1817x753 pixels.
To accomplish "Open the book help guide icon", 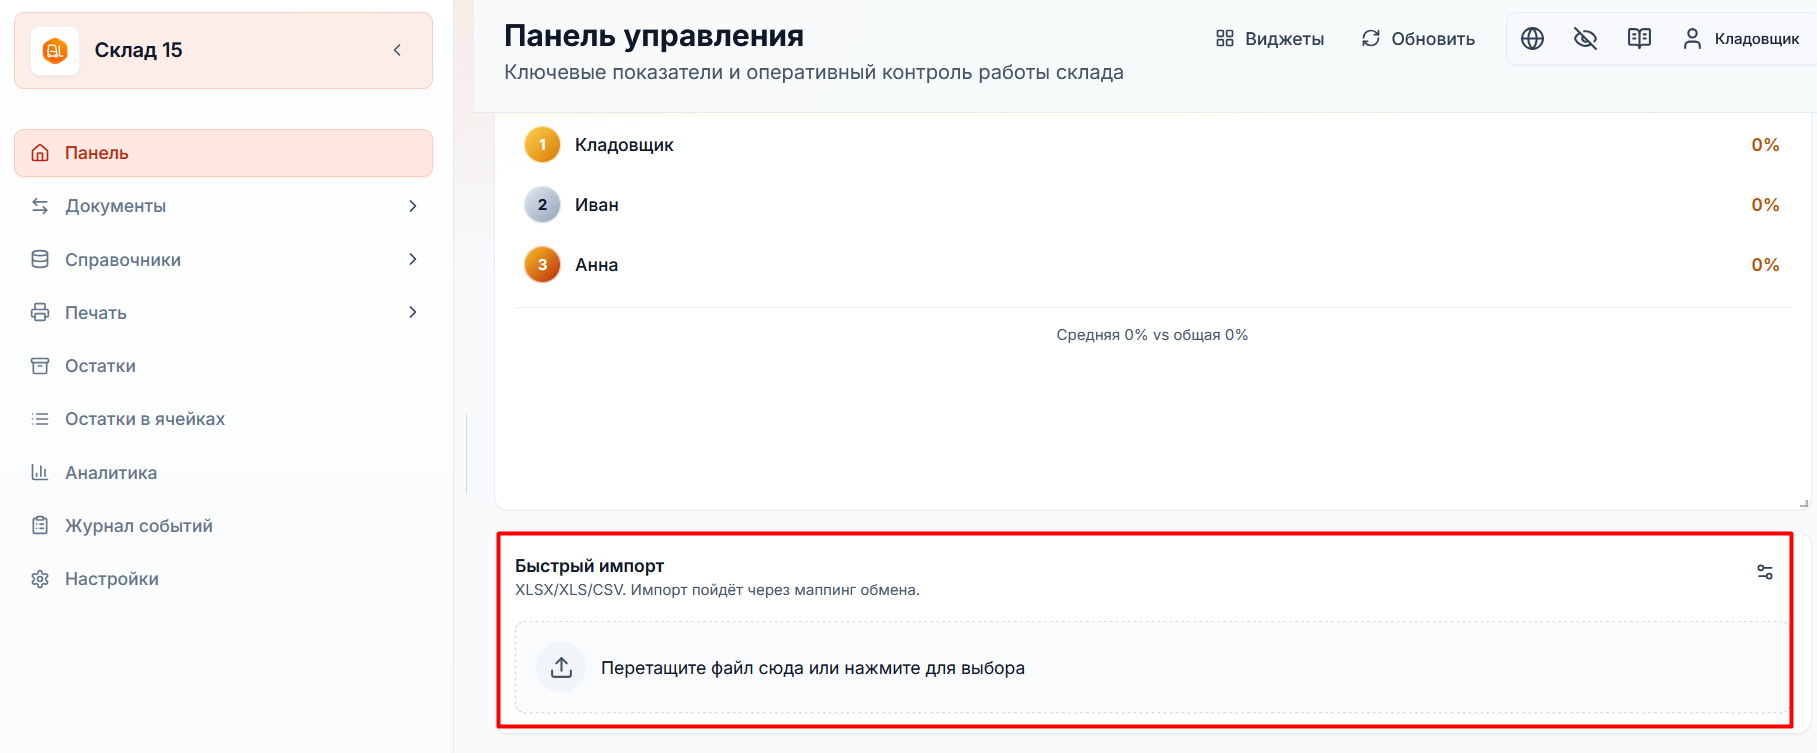I will tap(1639, 39).
